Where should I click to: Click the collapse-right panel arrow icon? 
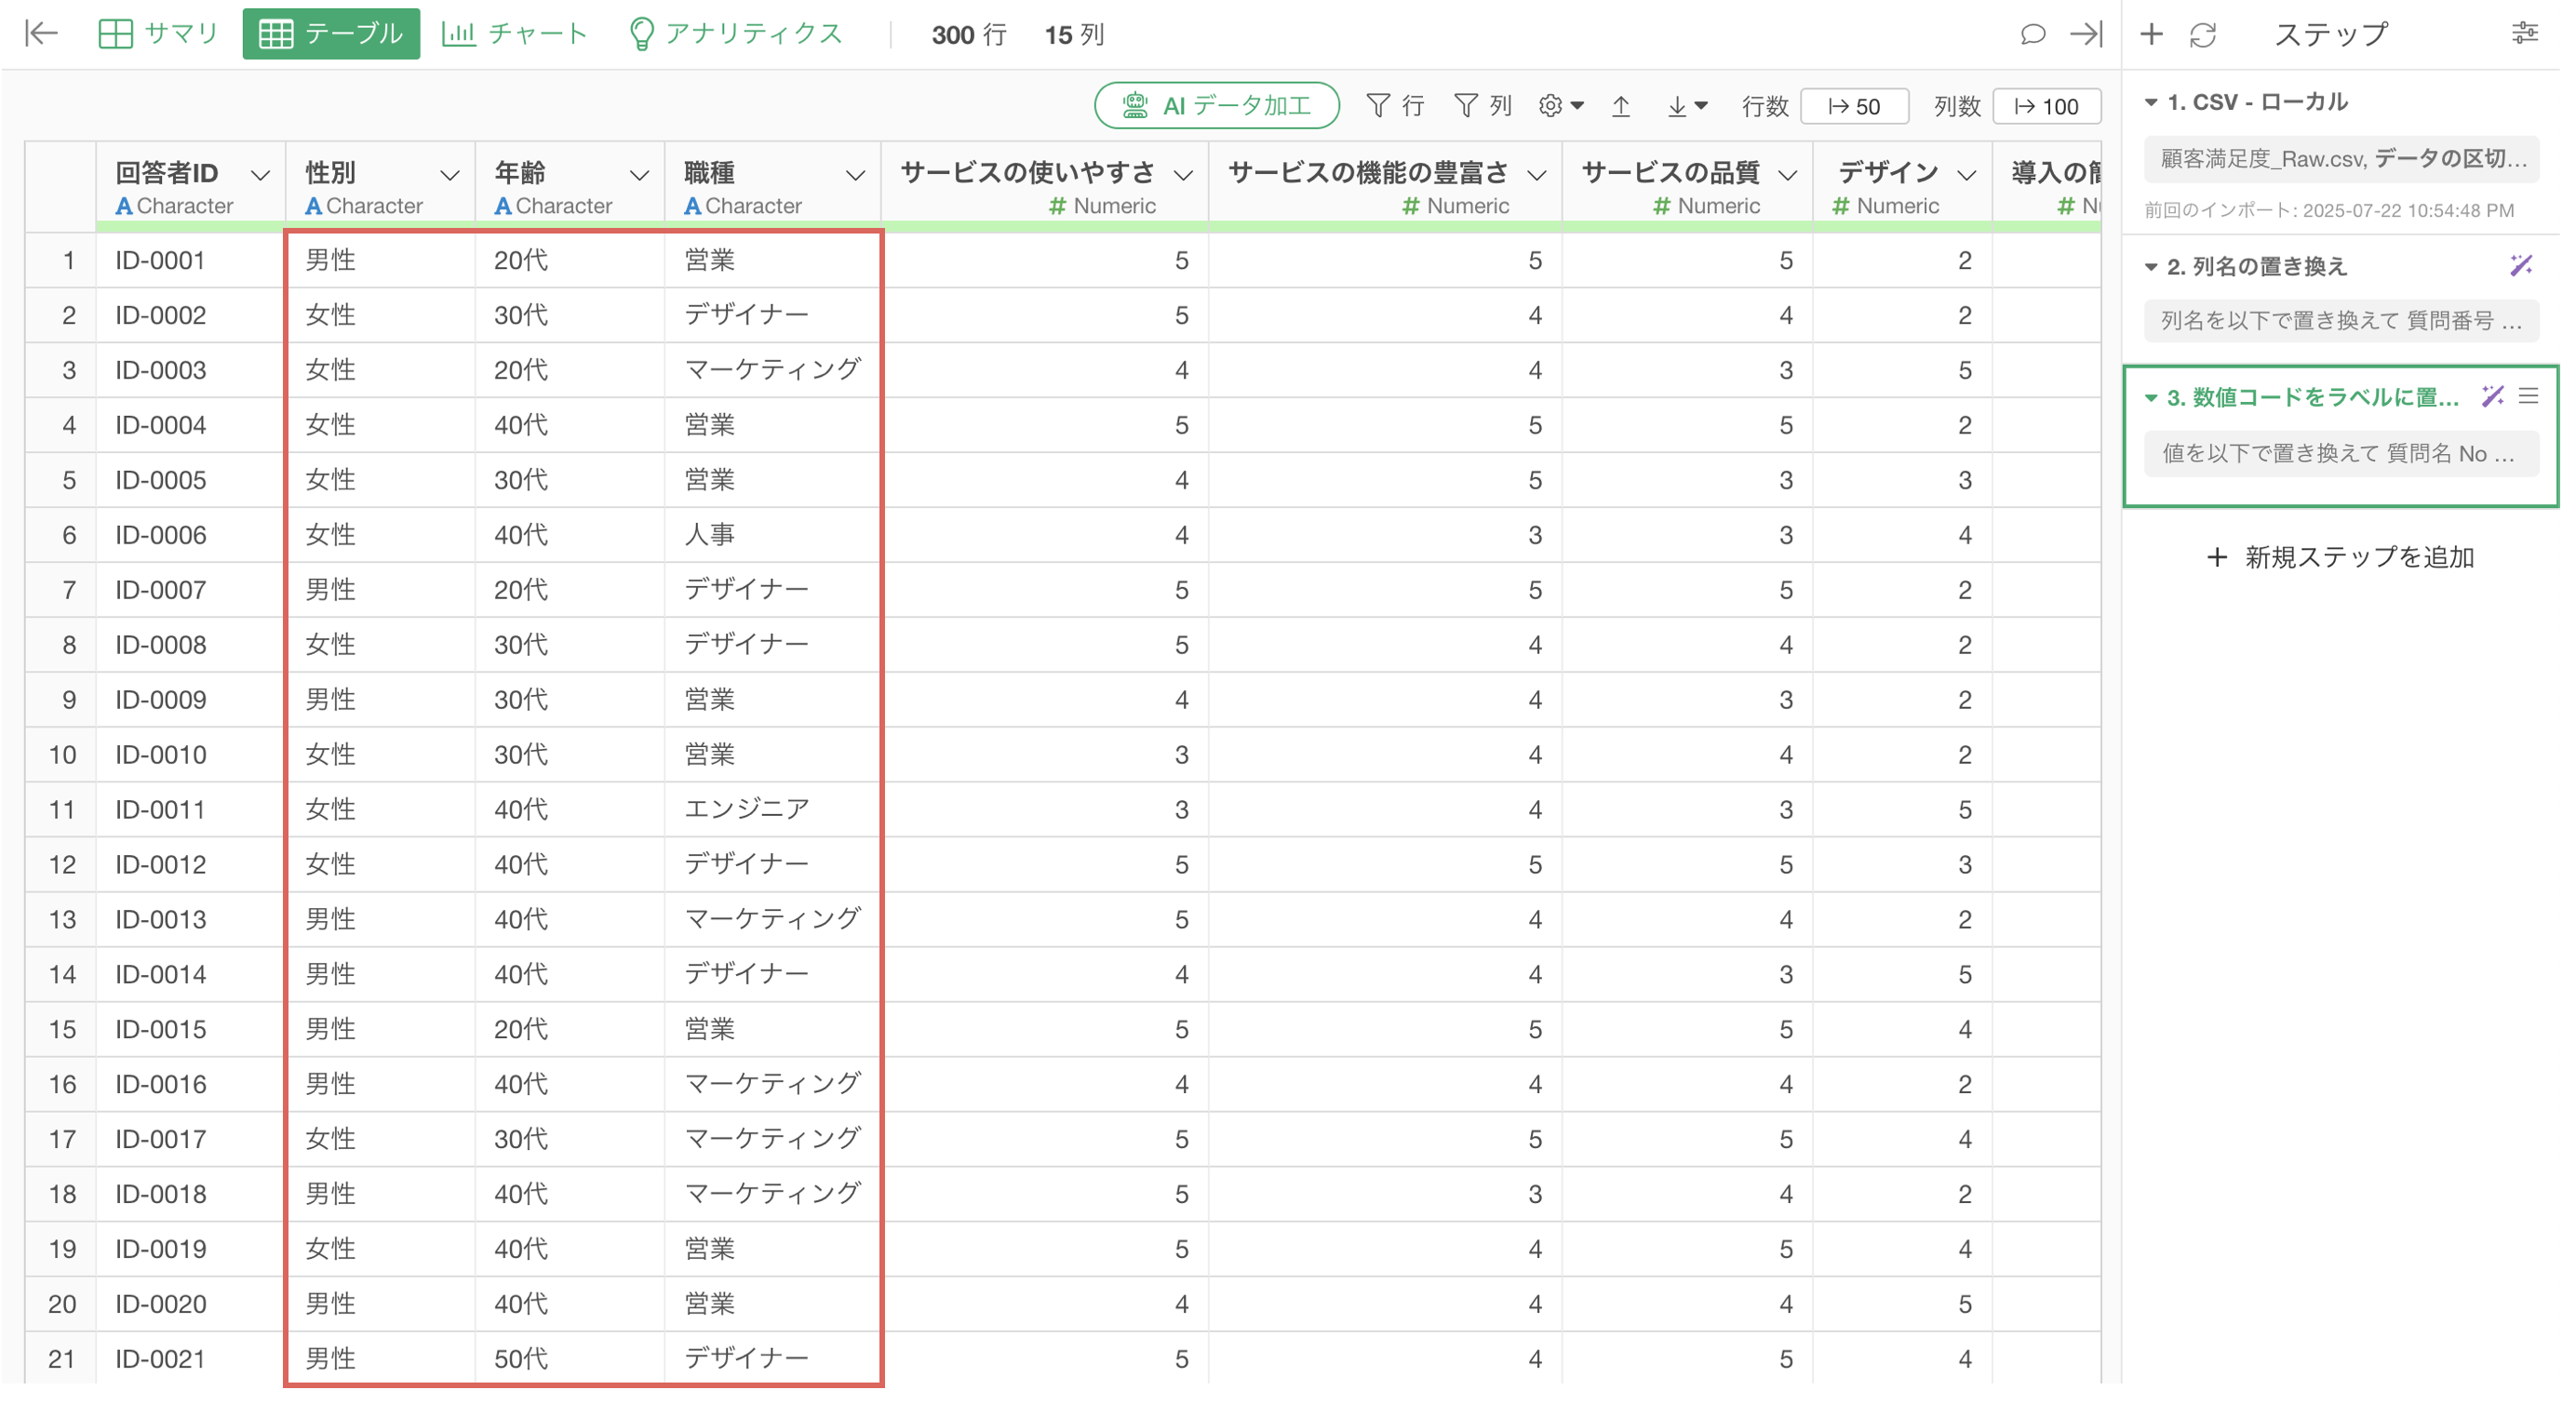(2085, 34)
